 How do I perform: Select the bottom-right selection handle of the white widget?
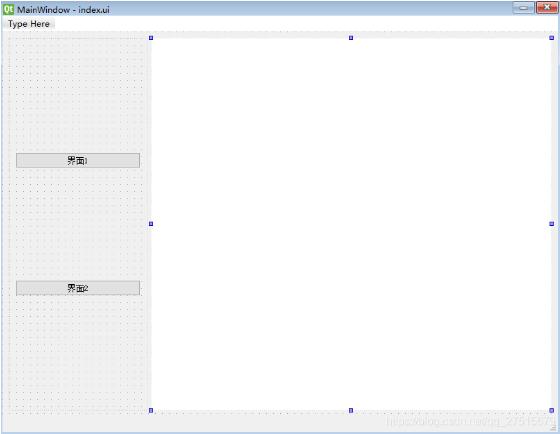[551, 410]
